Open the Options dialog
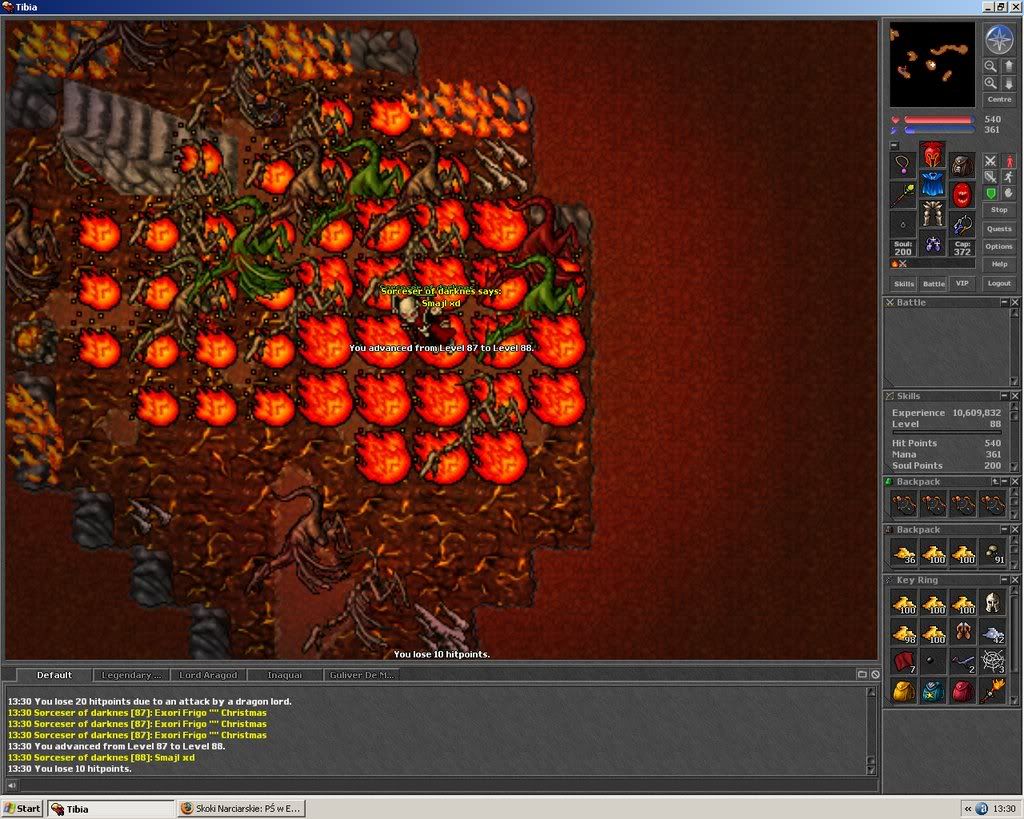This screenshot has width=1024, height=819. pos(999,246)
